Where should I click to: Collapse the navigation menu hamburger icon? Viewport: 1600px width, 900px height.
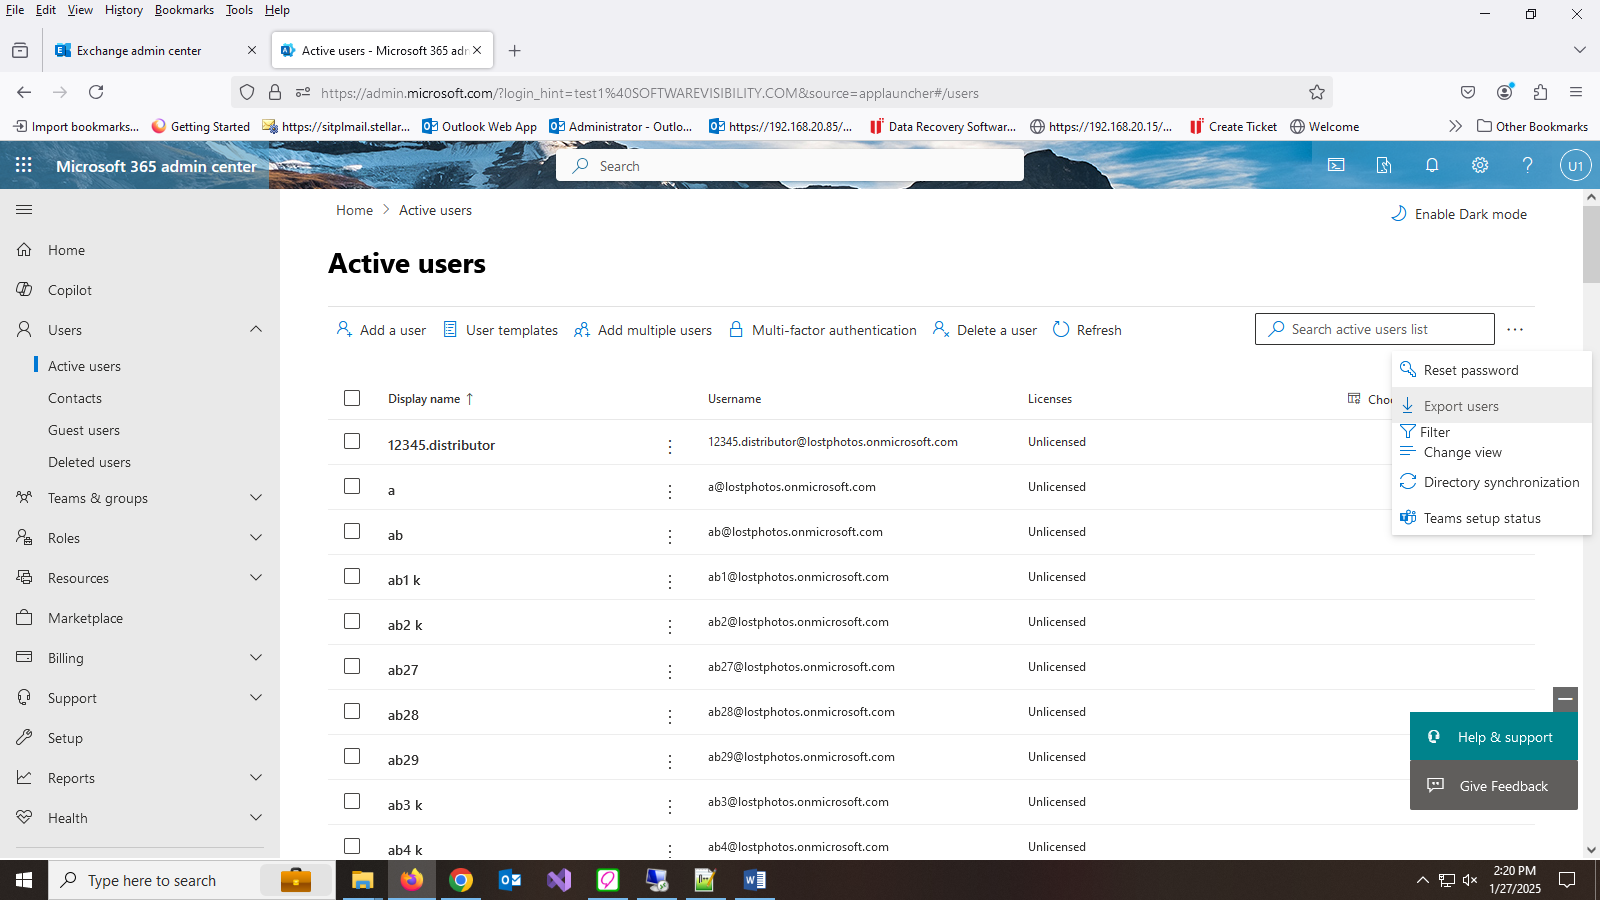(x=24, y=209)
